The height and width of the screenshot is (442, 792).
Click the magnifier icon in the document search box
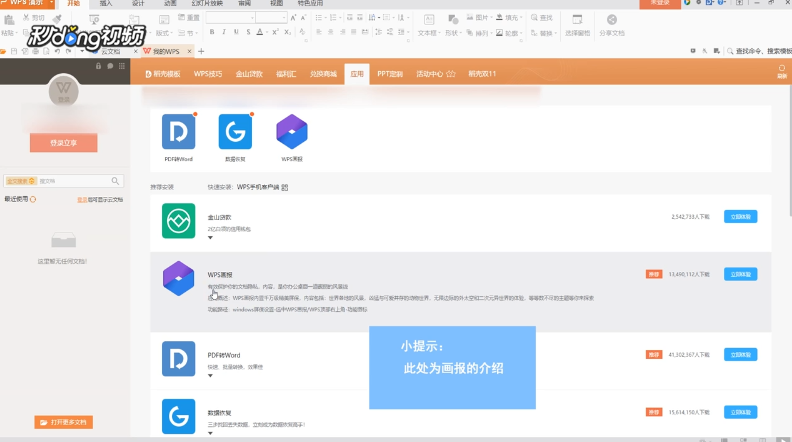115,181
